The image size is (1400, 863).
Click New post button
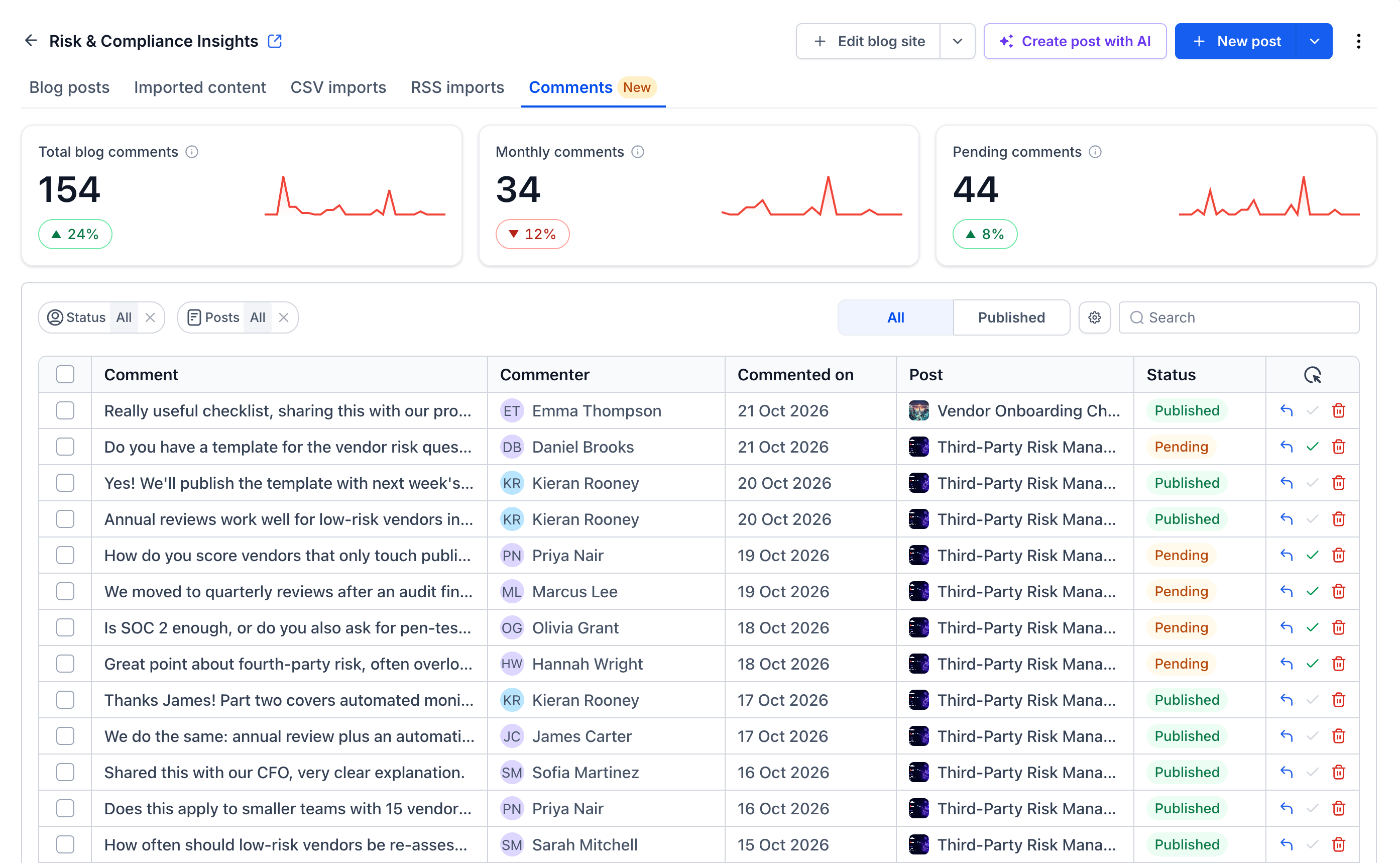pos(1236,41)
